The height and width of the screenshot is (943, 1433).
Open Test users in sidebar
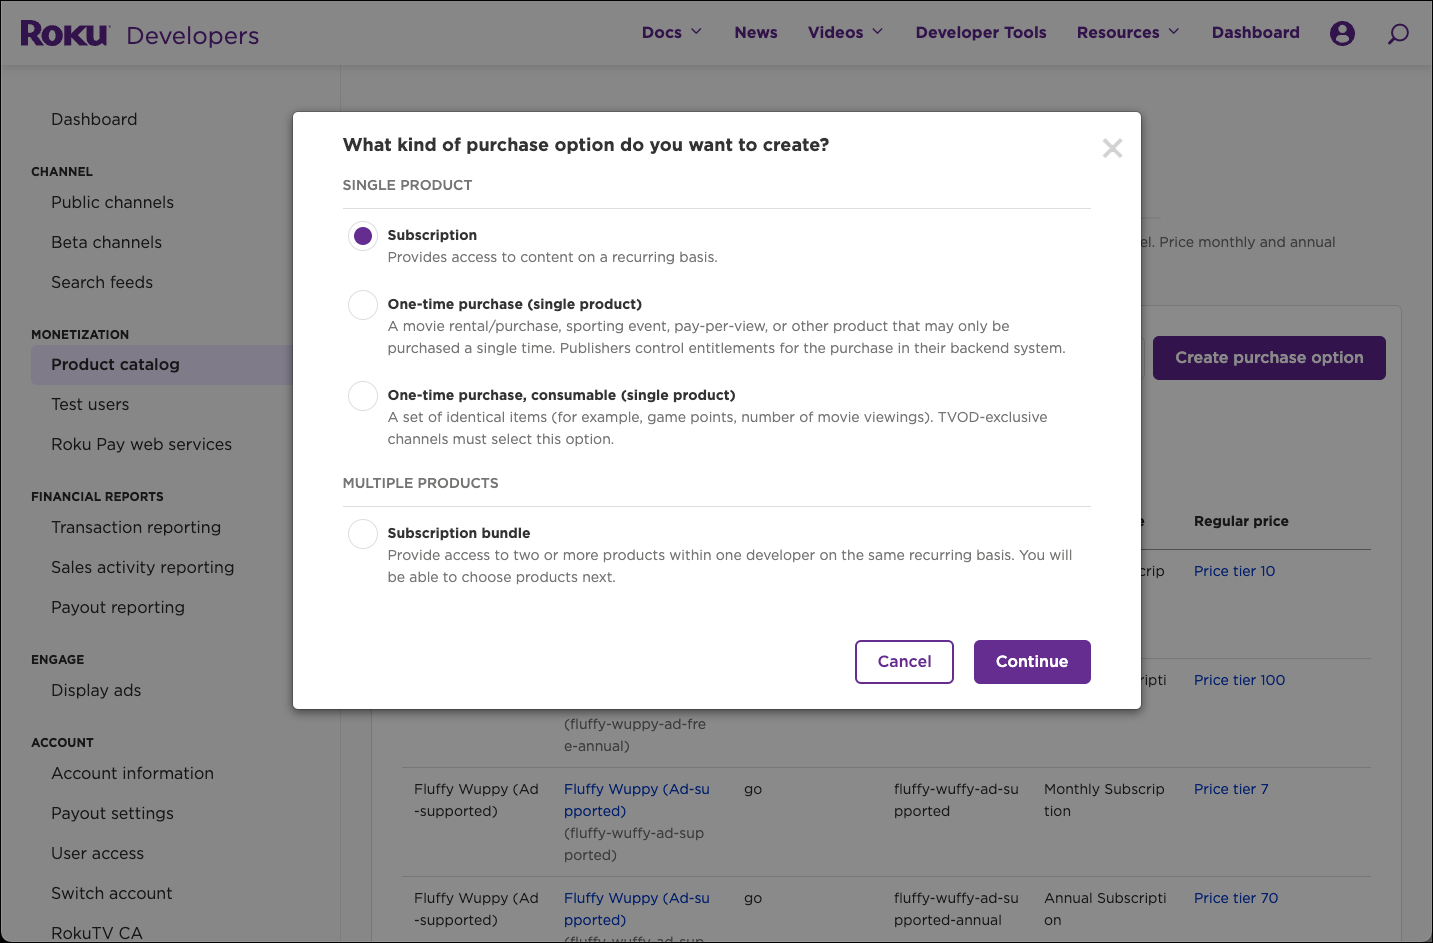coord(90,405)
